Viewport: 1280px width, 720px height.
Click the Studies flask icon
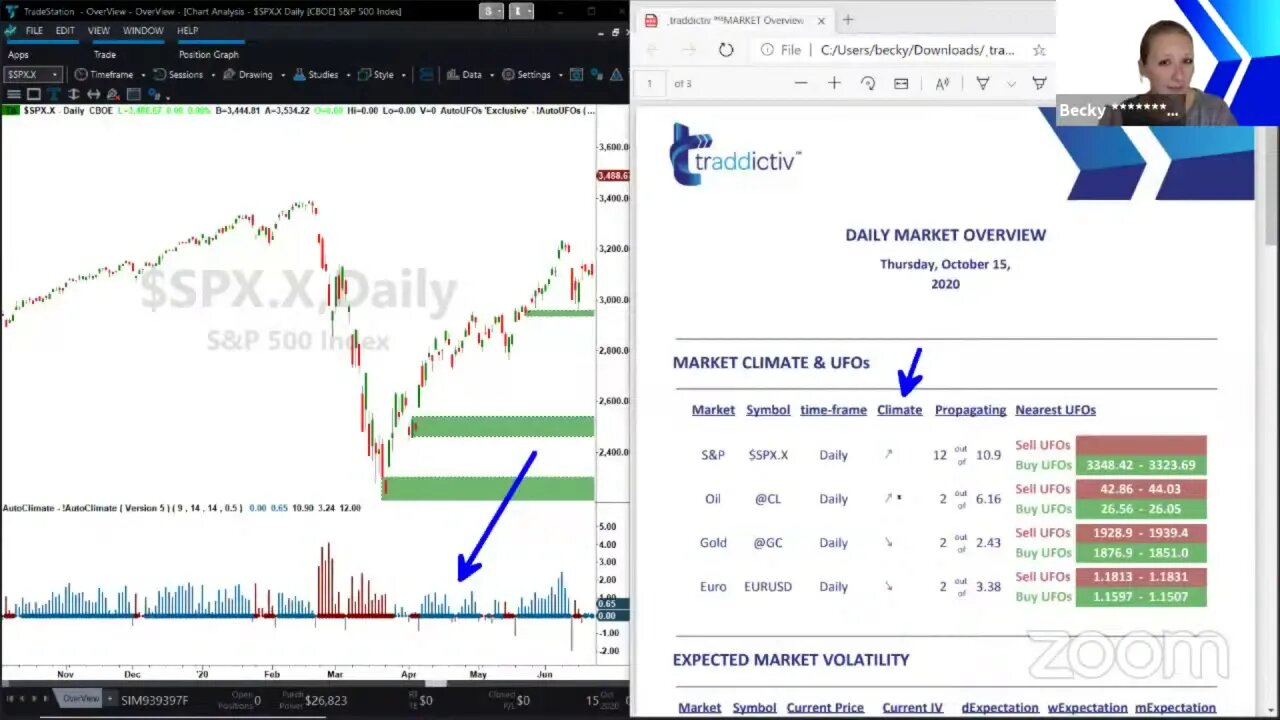[x=299, y=75]
